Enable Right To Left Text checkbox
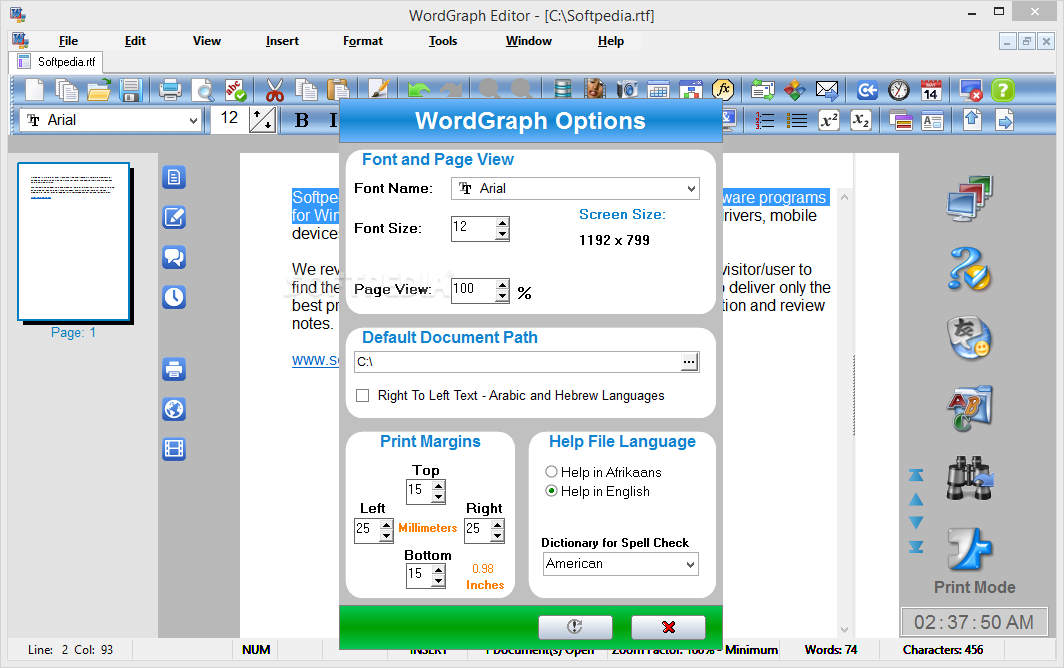This screenshot has width=1064, height=668. coord(363,396)
